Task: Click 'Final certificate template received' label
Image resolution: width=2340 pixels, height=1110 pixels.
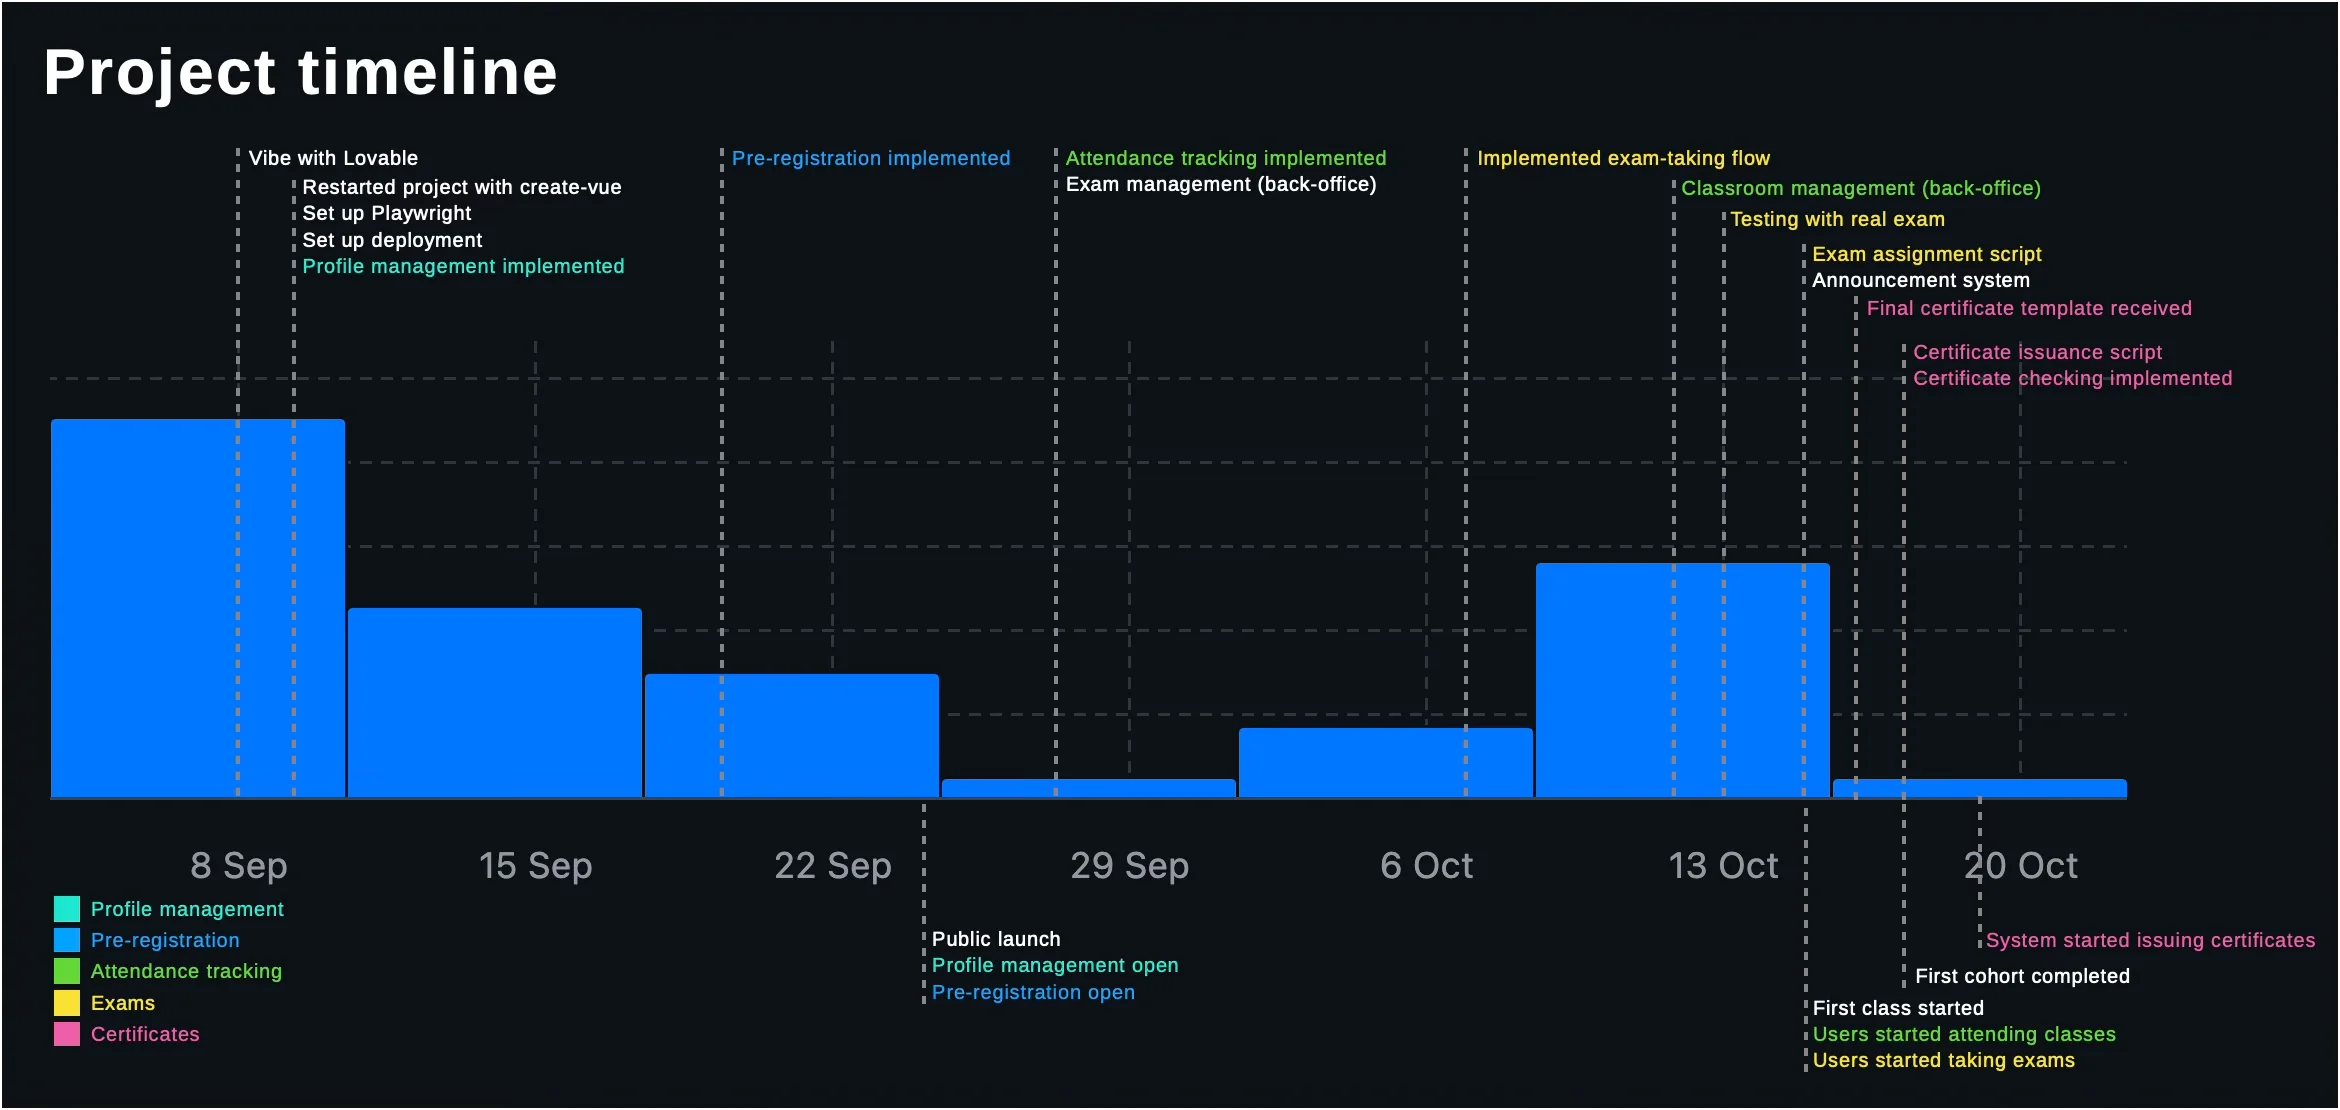Action: coord(2029,308)
